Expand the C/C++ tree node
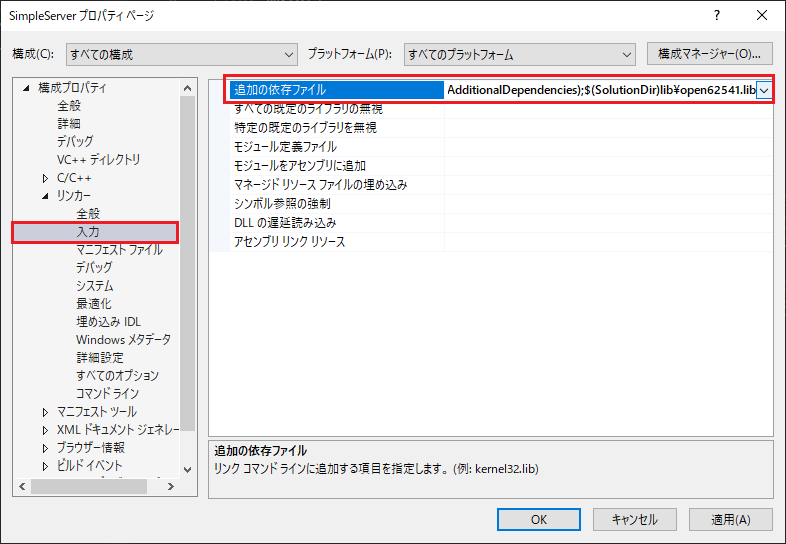 [45, 178]
